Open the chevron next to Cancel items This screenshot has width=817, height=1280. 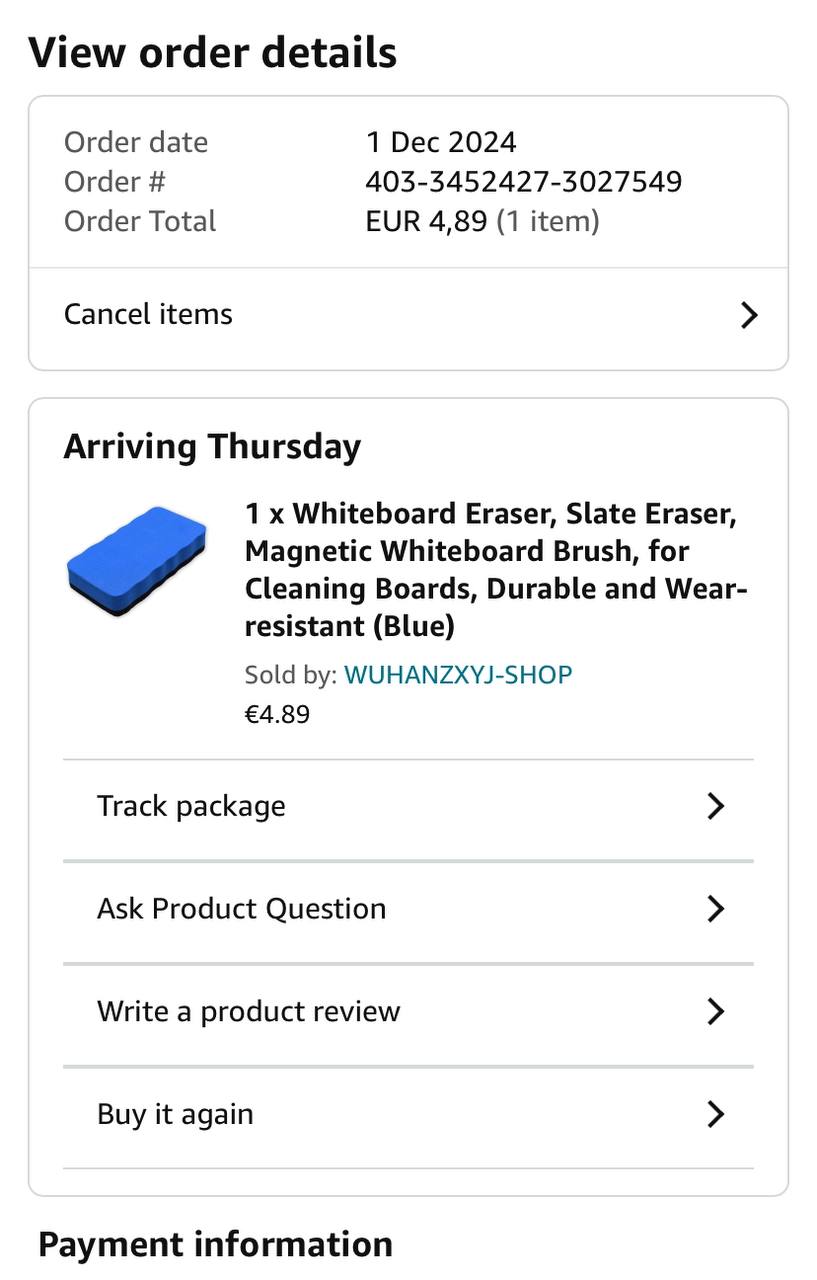748,315
